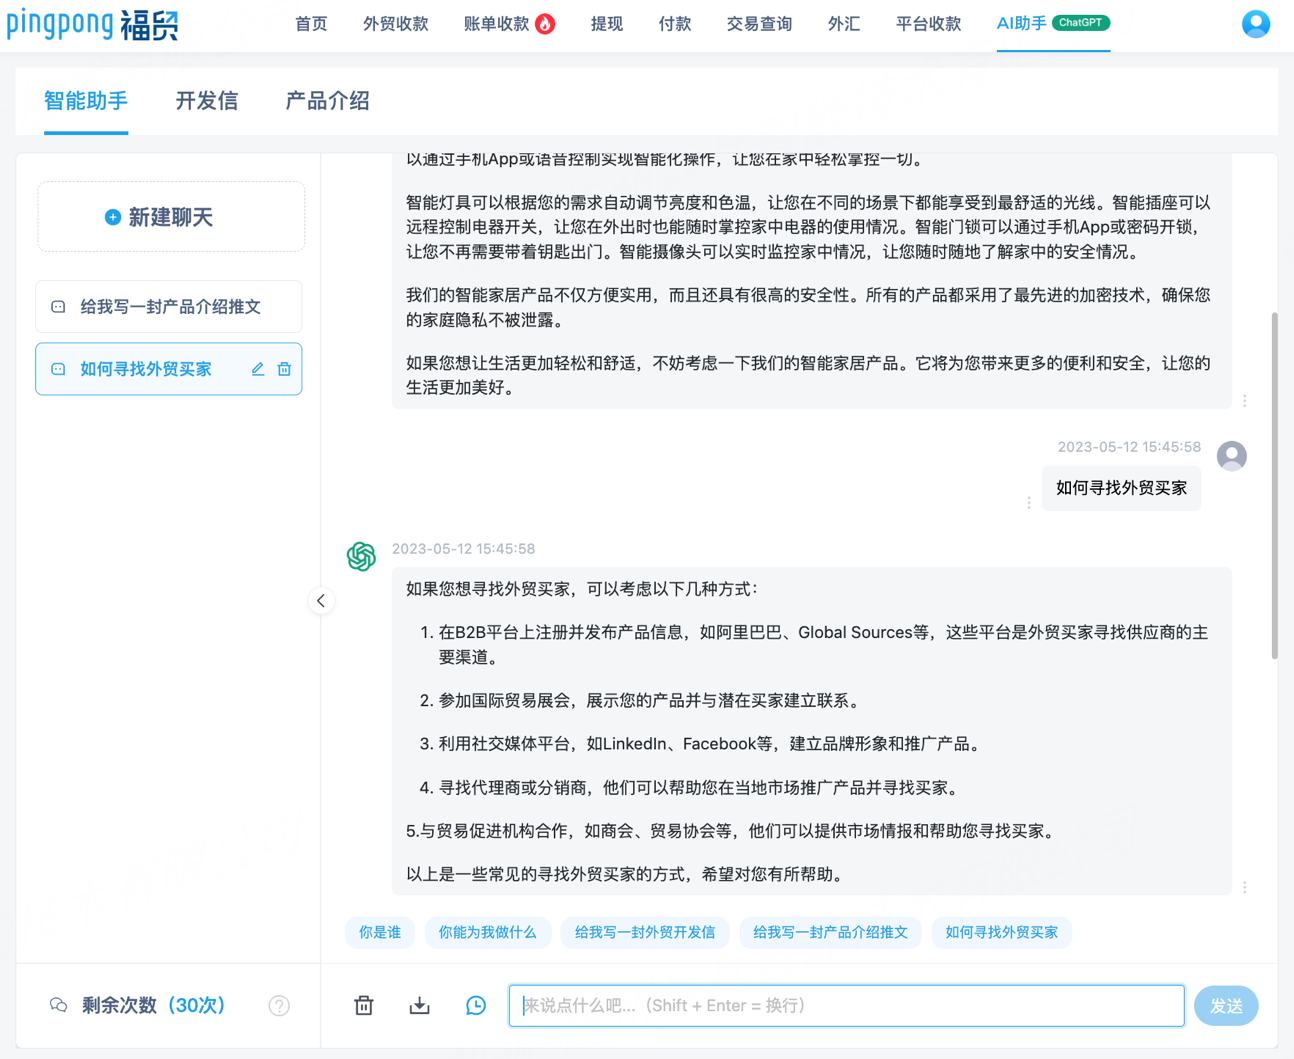The image size is (1294, 1059).
Task: Click the pingpong 福贸 logo
Action: point(93,23)
